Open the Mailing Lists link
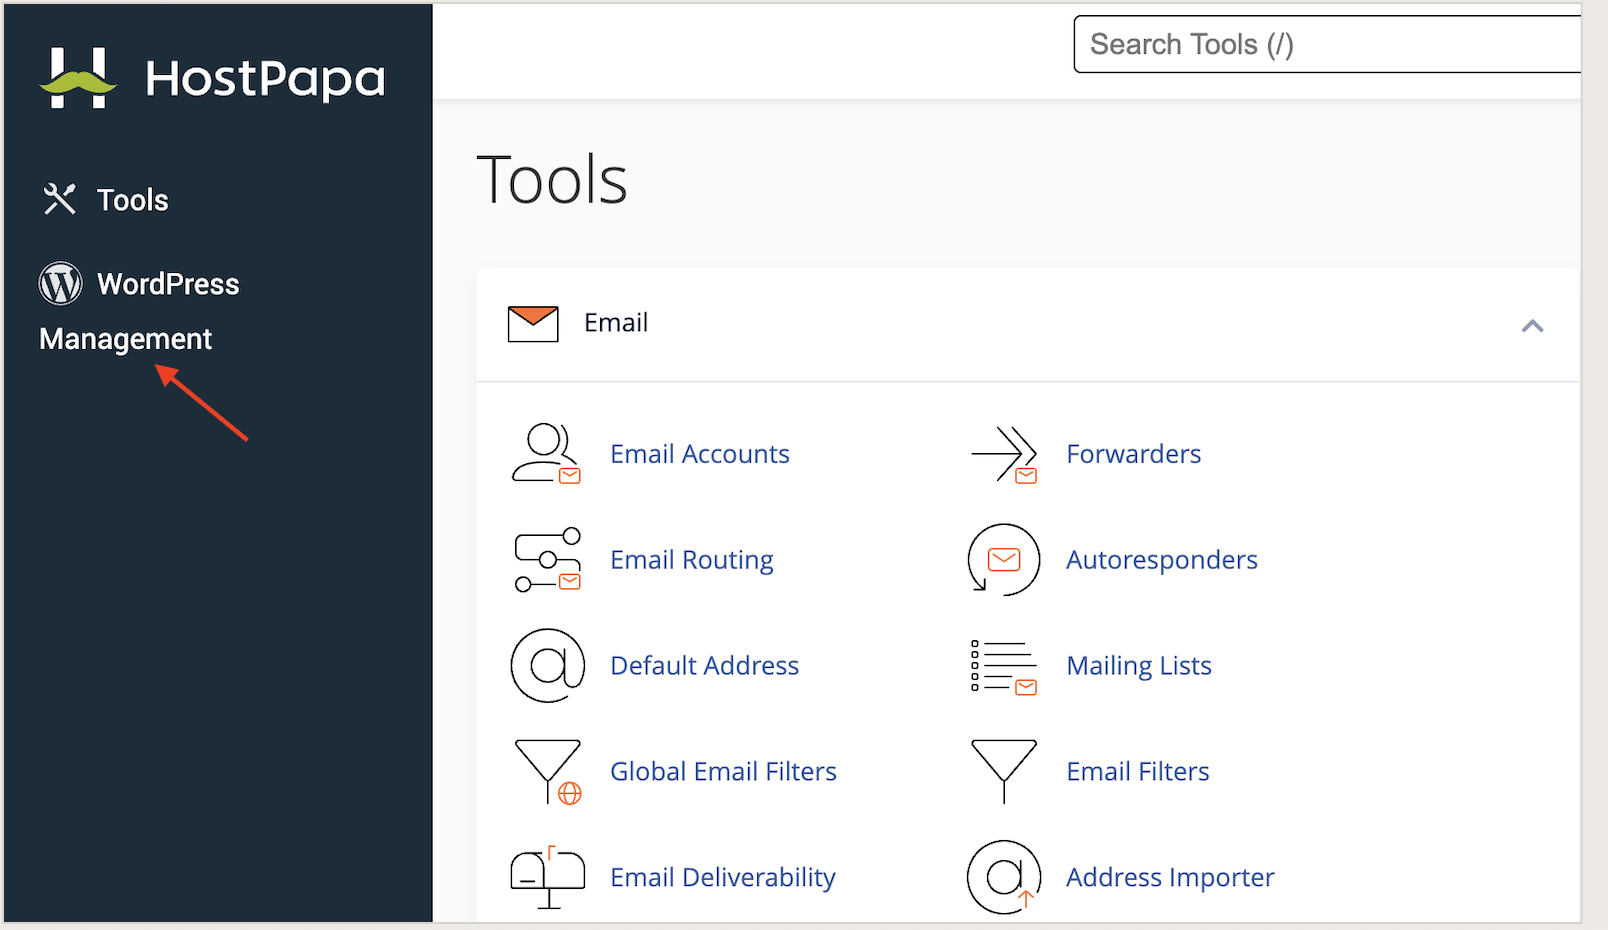Image resolution: width=1608 pixels, height=930 pixels. [x=1139, y=666]
